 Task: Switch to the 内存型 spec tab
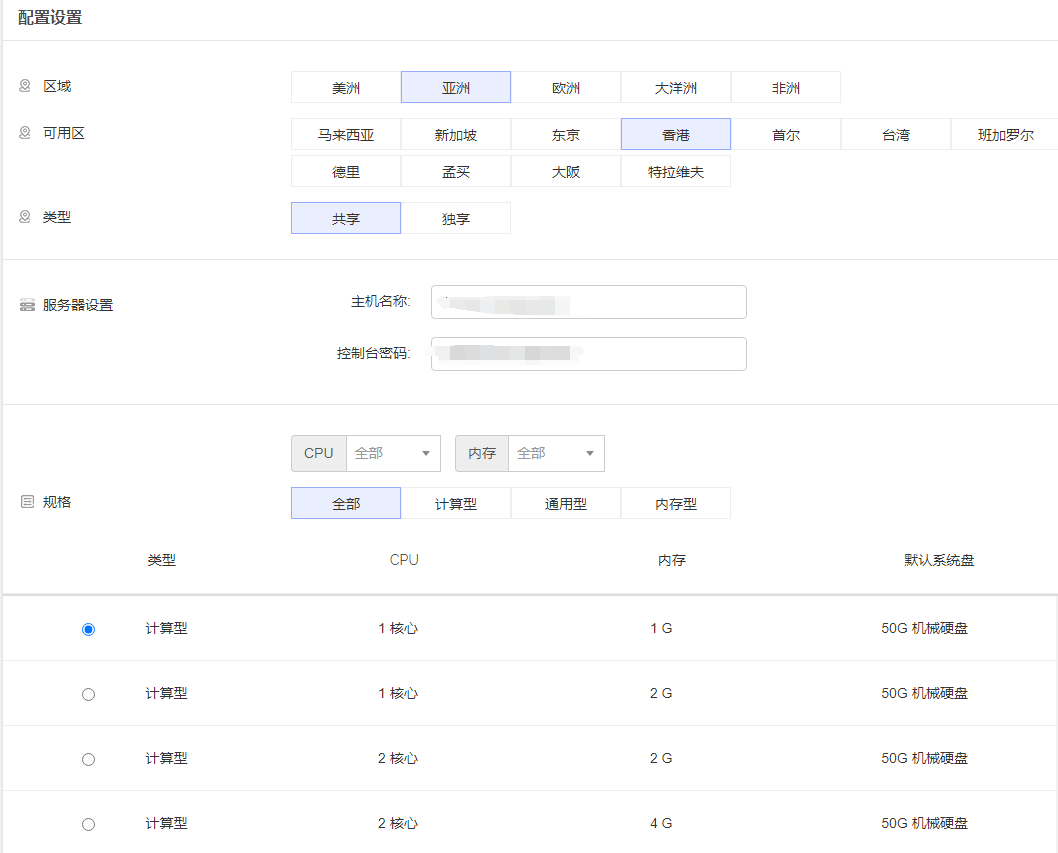tap(676, 504)
